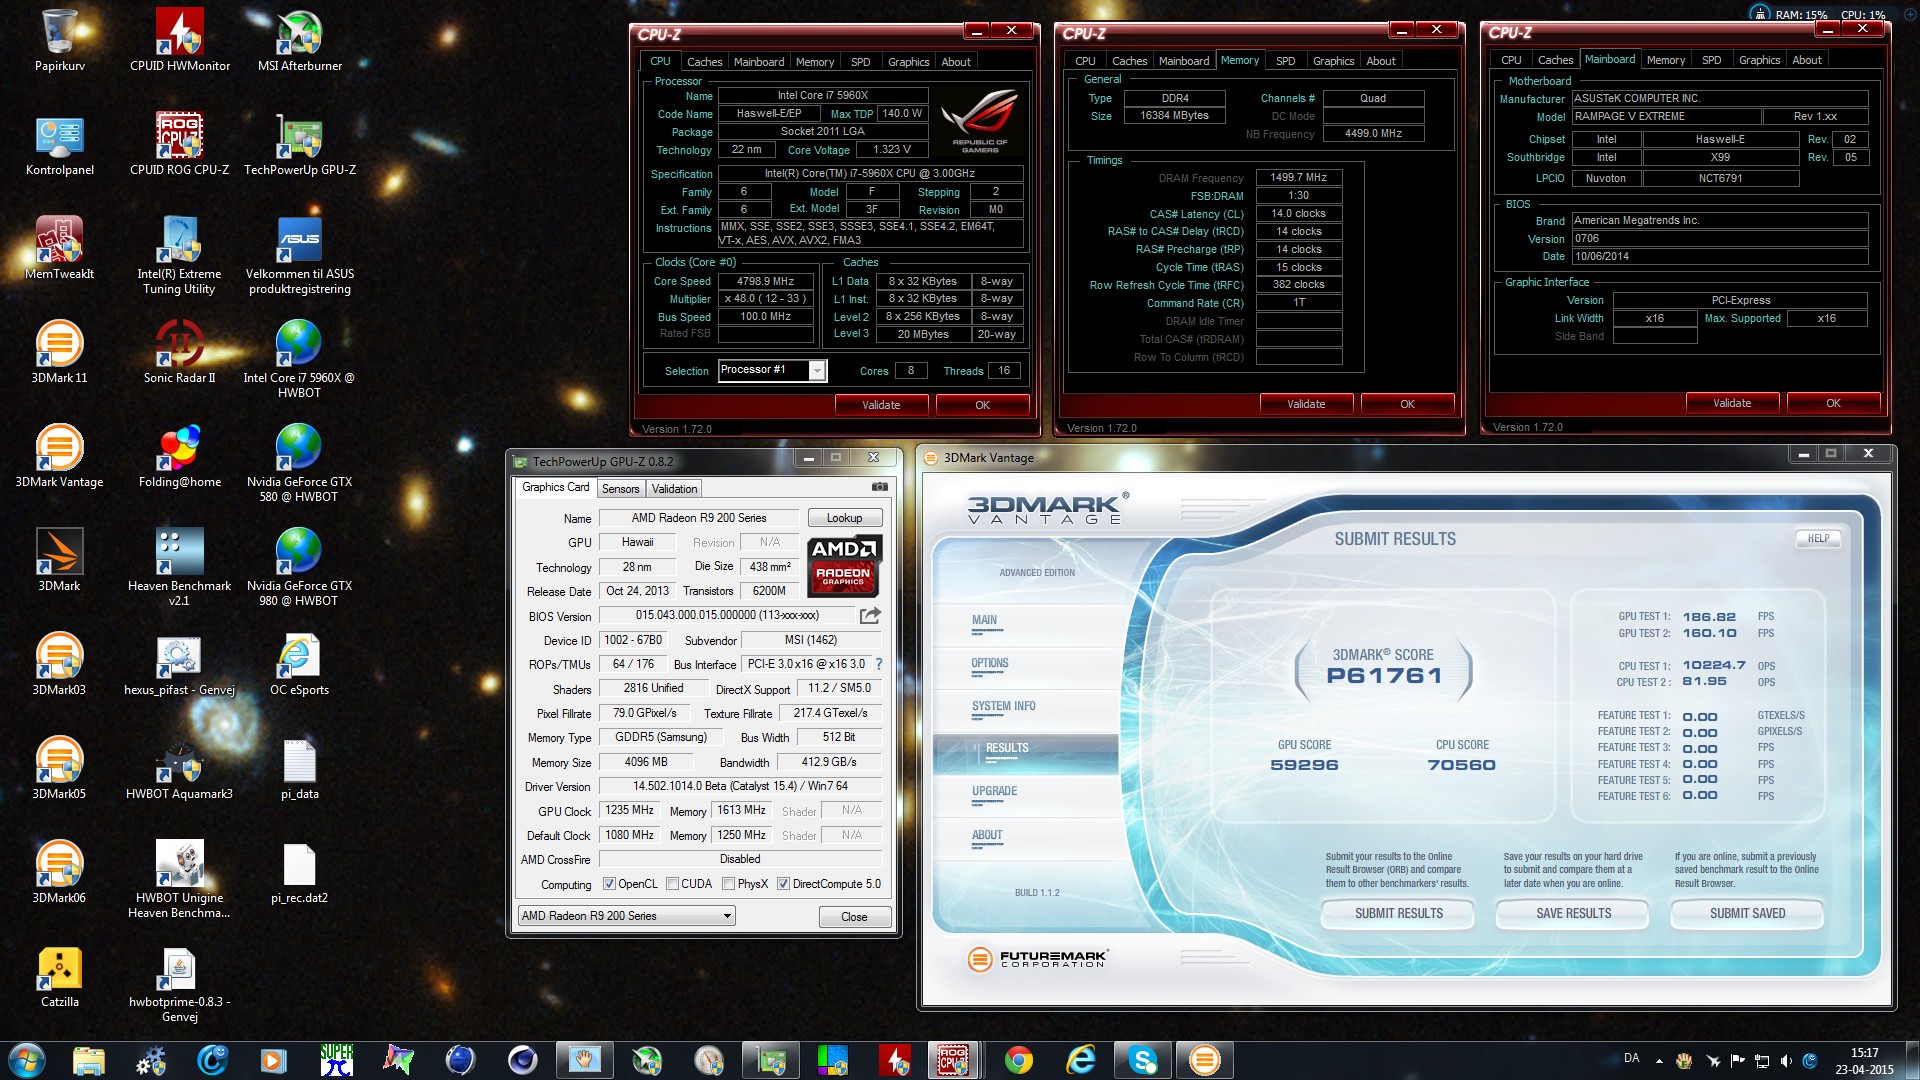Viewport: 1920px width, 1080px height.
Task: Open the Papirkurv recycle bin icon
Action: 60,40
